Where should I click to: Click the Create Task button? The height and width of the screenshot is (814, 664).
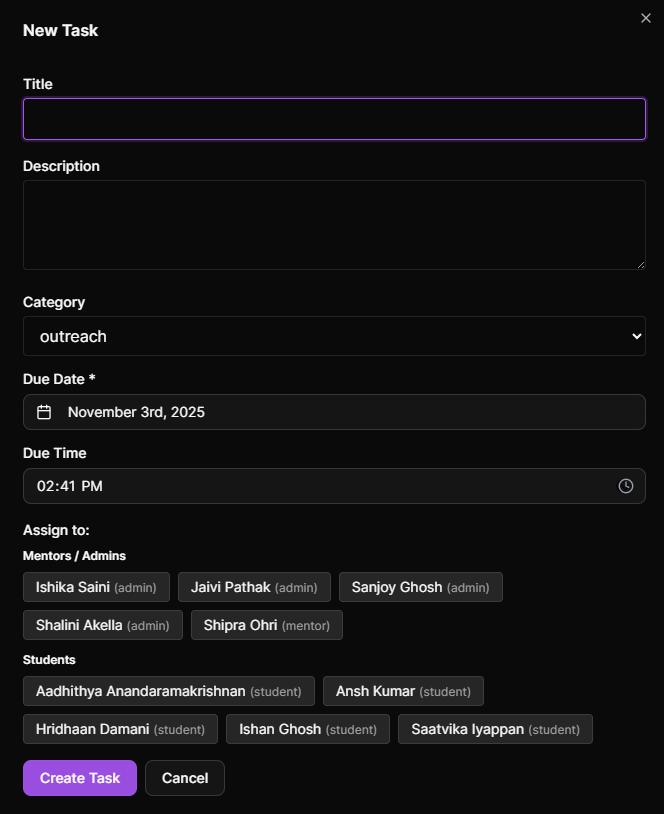(x=79, y=778)
